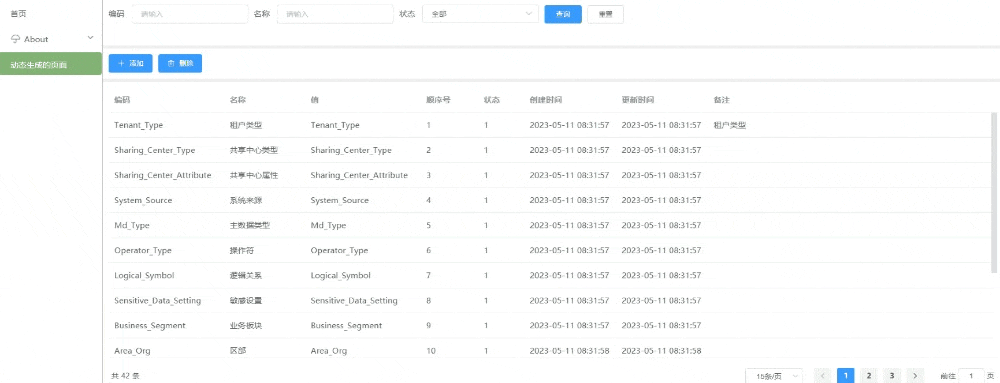1000x383 pixels.
Task: Jump to page 2 in pagination
Action: (869, 376)
